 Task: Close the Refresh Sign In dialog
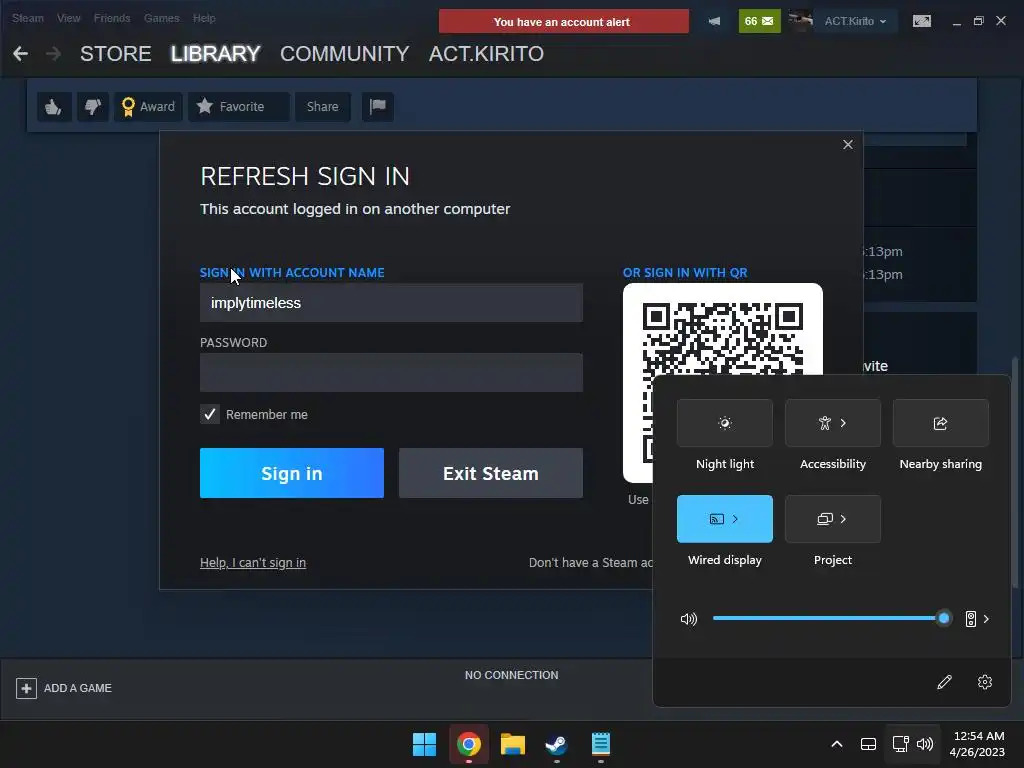(848, 144)
